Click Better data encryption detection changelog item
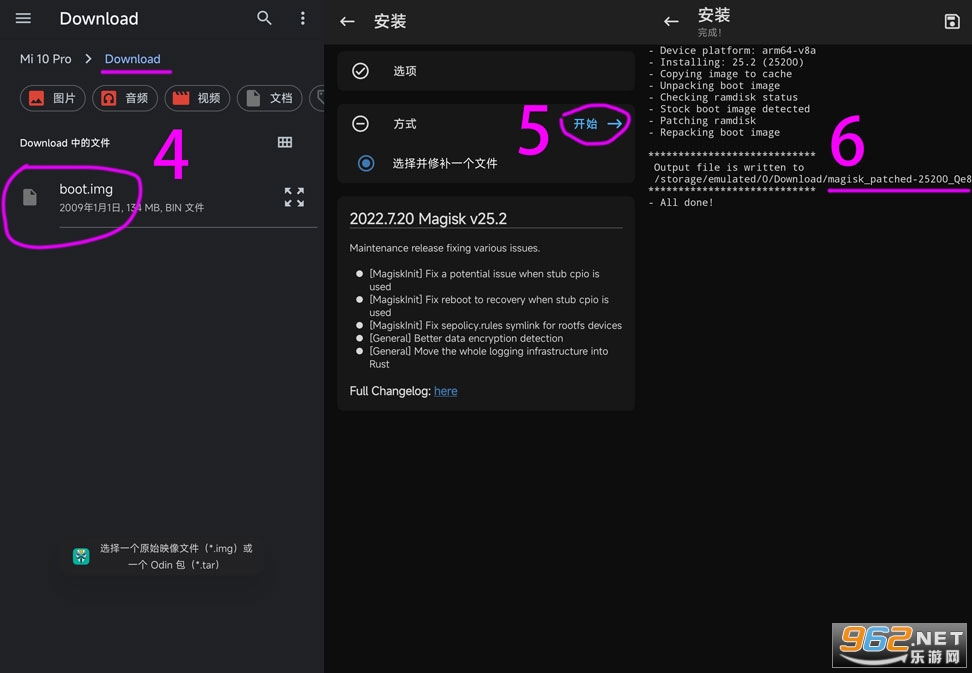 466,338
